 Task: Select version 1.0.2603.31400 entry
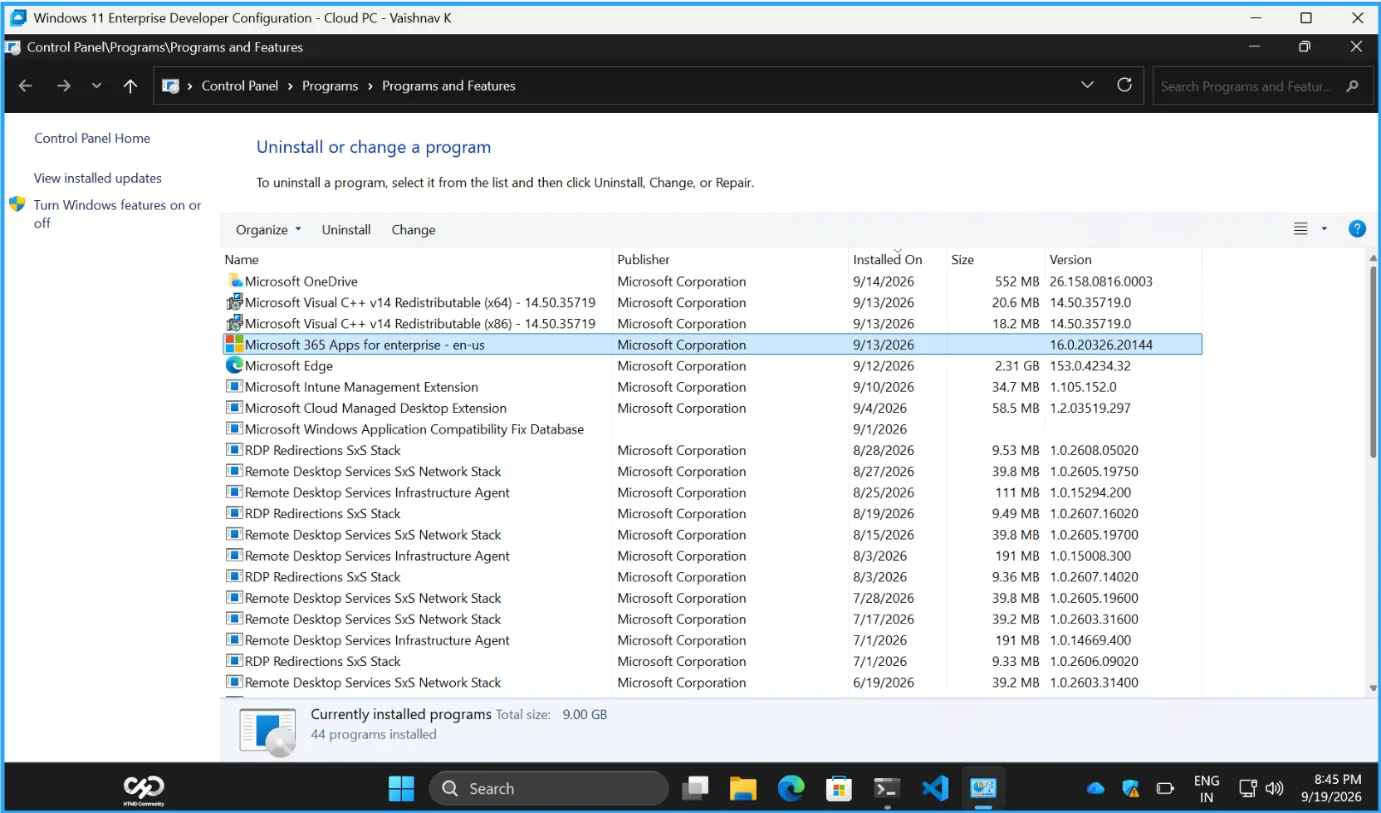point(712,682)
